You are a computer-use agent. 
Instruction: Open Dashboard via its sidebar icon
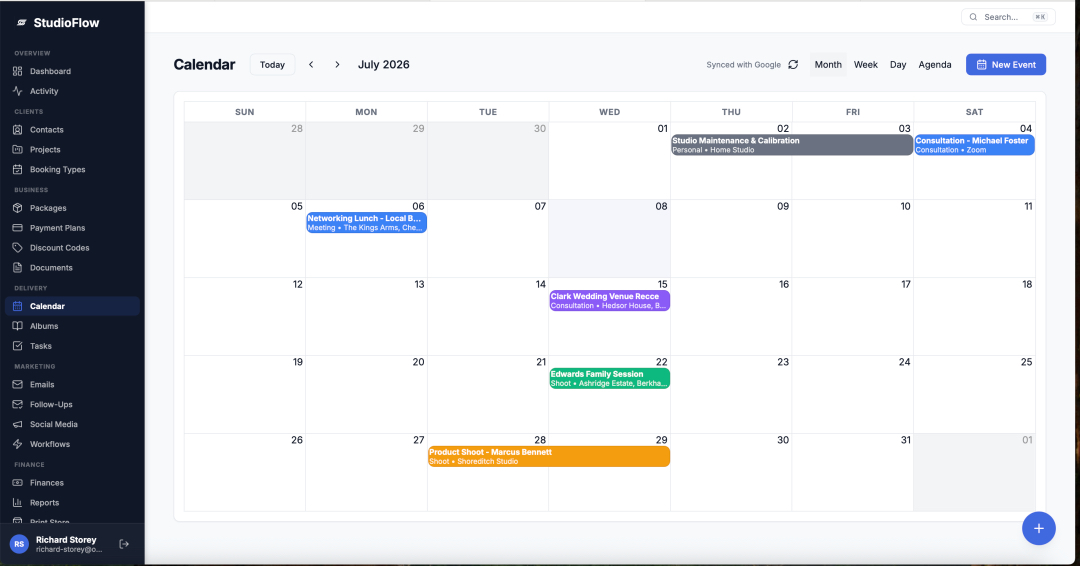click(x=18, y=71)
